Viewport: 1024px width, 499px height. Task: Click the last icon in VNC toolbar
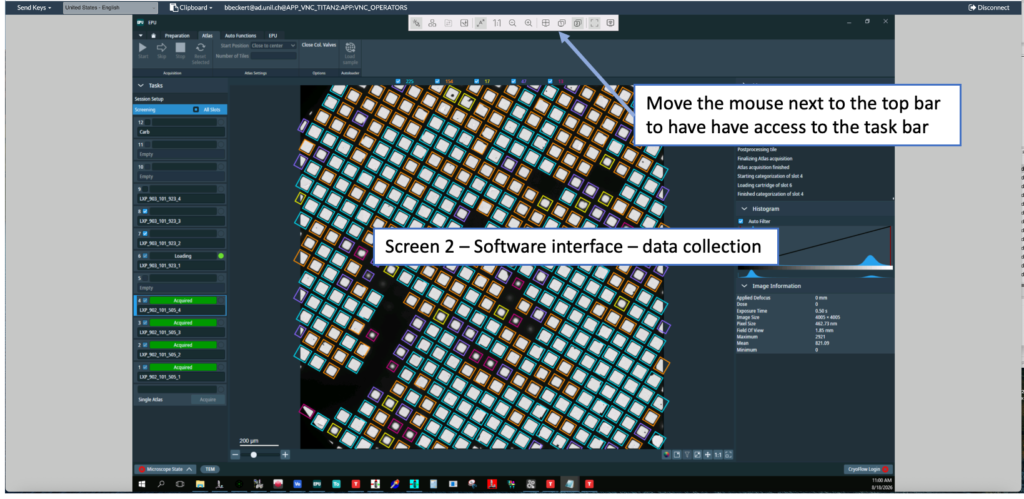(610, 23)
